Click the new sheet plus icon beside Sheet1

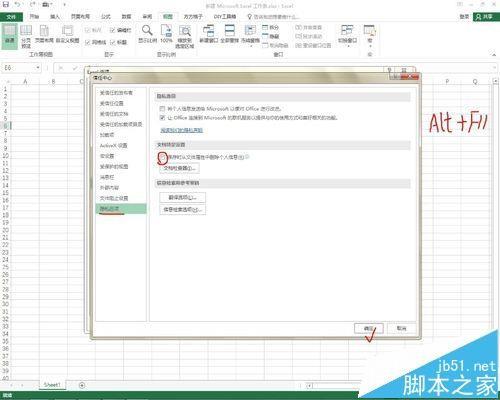(x=82, y=385)
